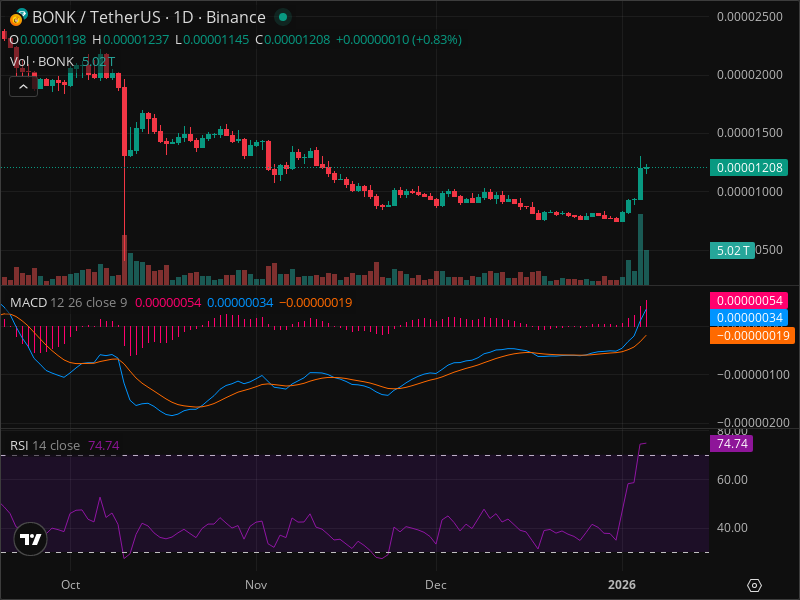Click the green market status dot
This screenshot has width=800, height=600.
click(283, 17)
